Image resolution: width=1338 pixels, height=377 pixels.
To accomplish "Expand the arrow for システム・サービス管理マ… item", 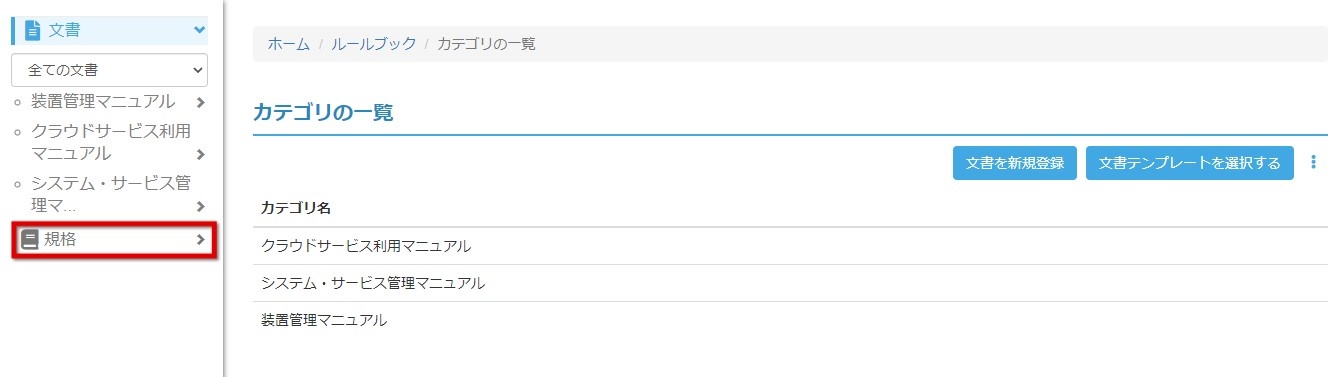I will [x=201, y=206].
